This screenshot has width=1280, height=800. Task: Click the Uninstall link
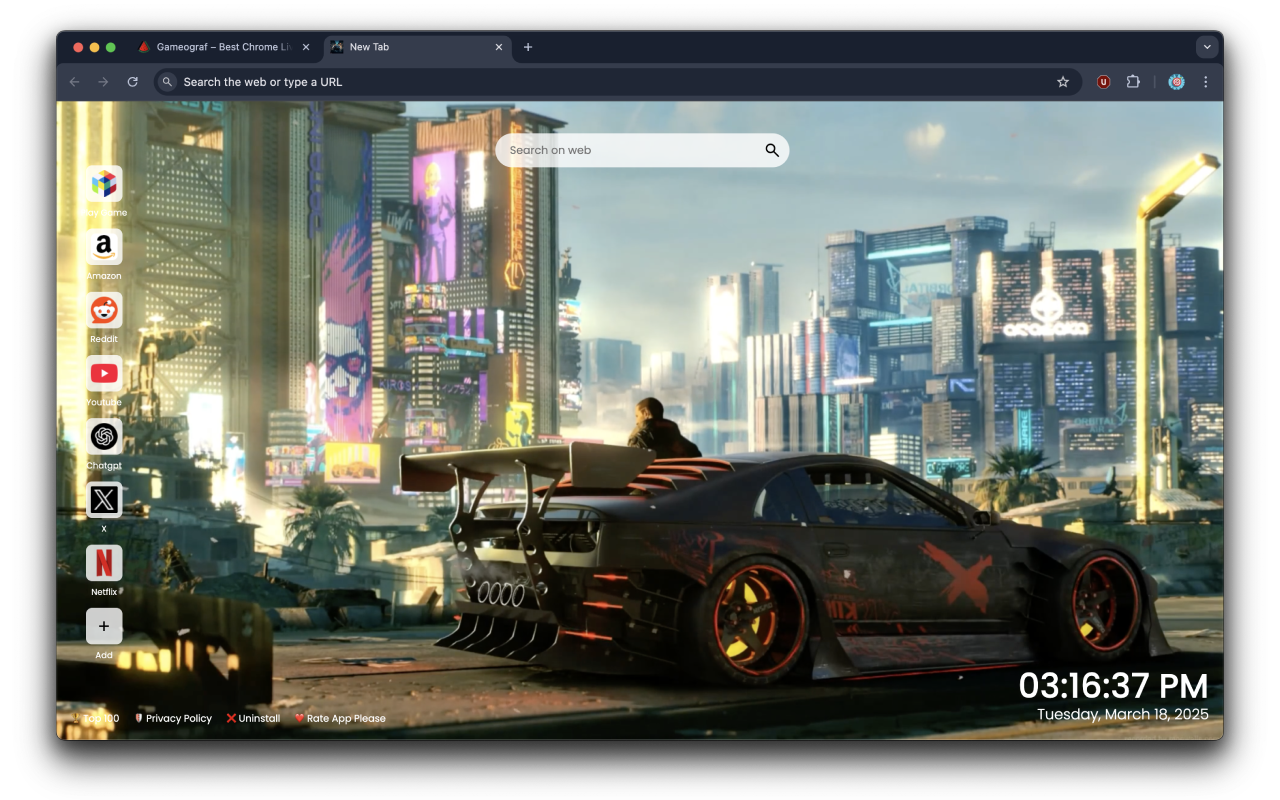pos(253,718)
